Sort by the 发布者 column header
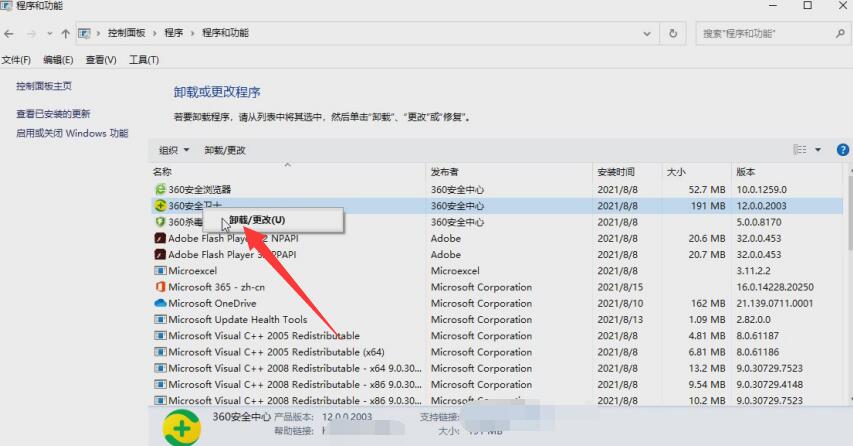Viewport: 853px width, 446px height. 509,172
